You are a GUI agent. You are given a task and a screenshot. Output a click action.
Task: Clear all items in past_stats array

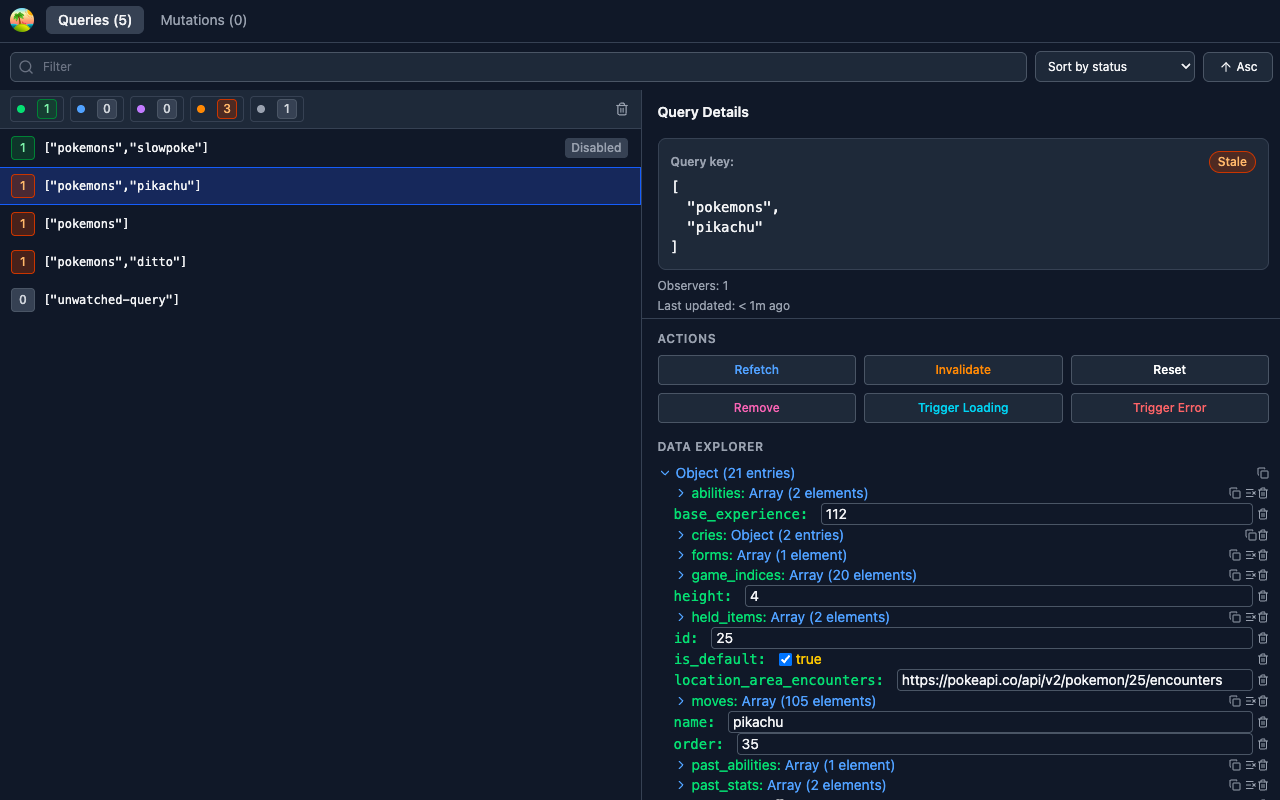point(1250,785)
